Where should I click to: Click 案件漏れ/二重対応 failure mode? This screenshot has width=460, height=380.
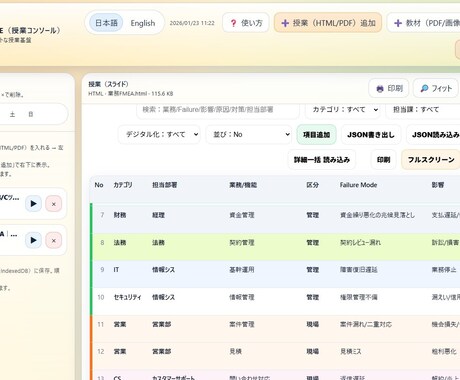(366, 324)
